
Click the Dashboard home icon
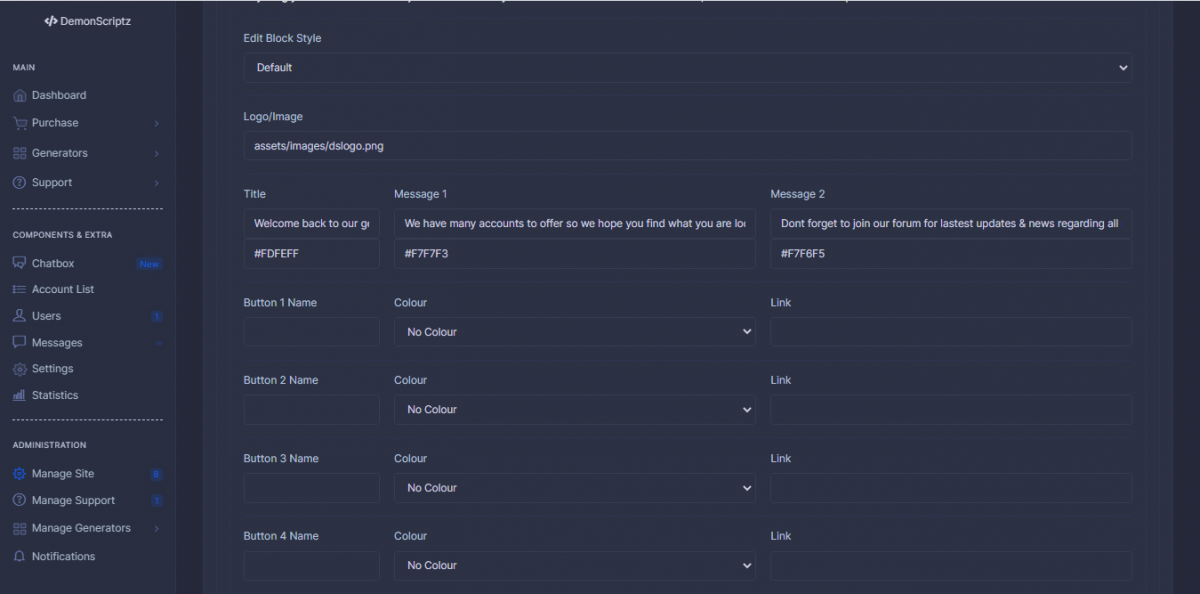tap(20, 96)
